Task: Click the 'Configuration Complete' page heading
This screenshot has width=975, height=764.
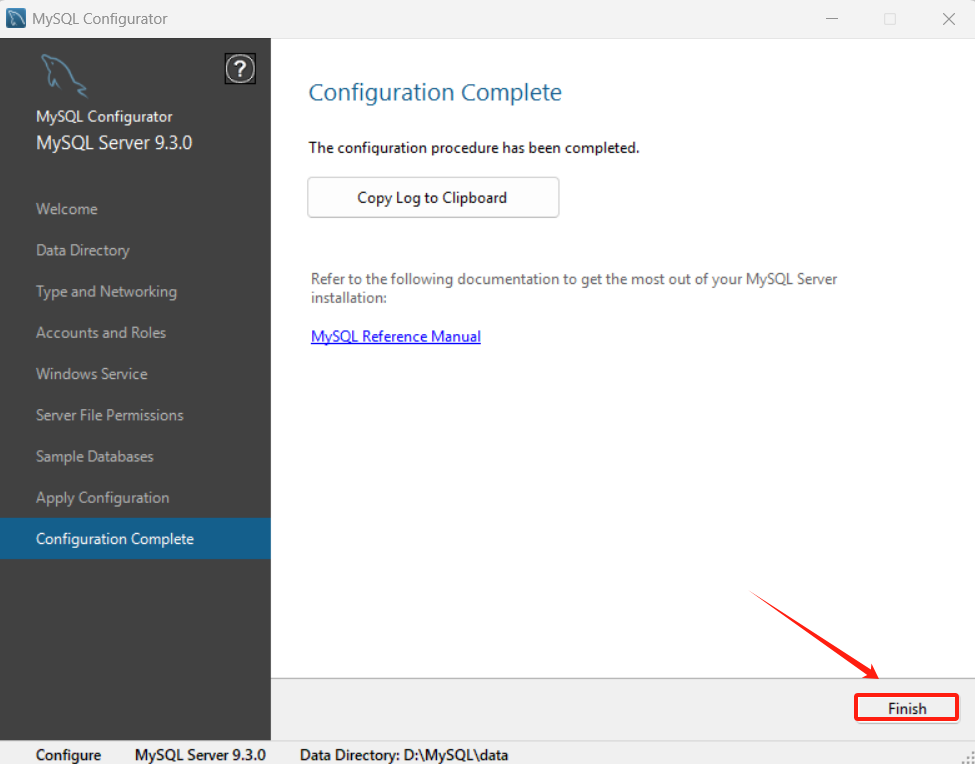Action: (x=435, y=93)
